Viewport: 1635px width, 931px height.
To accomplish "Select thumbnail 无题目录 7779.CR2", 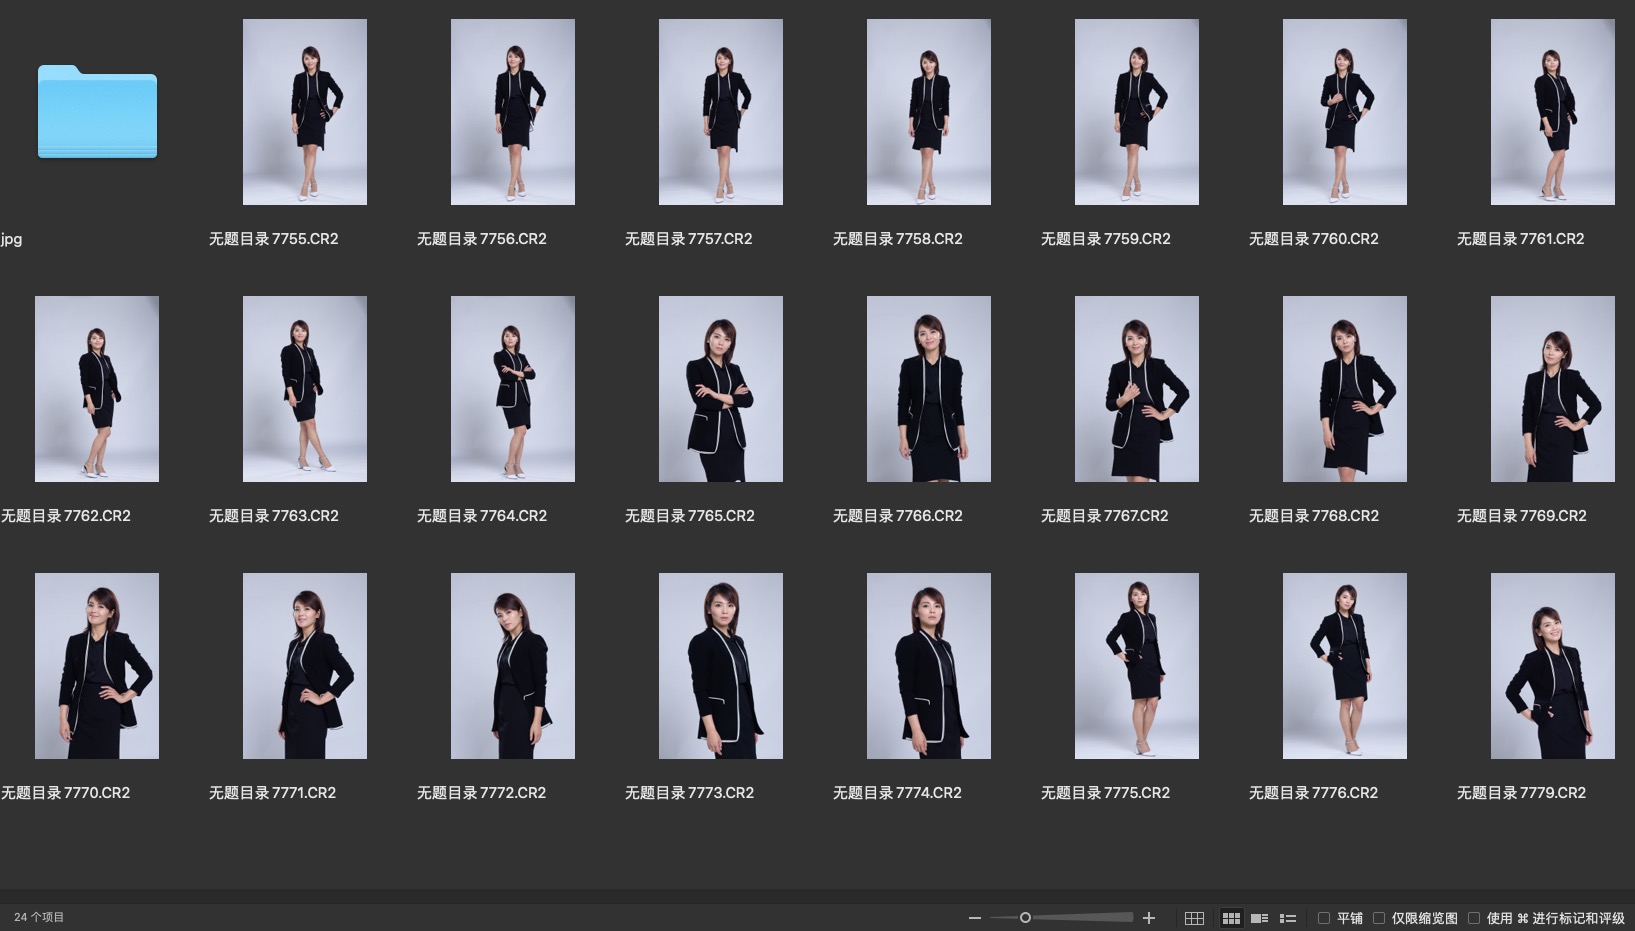I will coord(1553,666).
